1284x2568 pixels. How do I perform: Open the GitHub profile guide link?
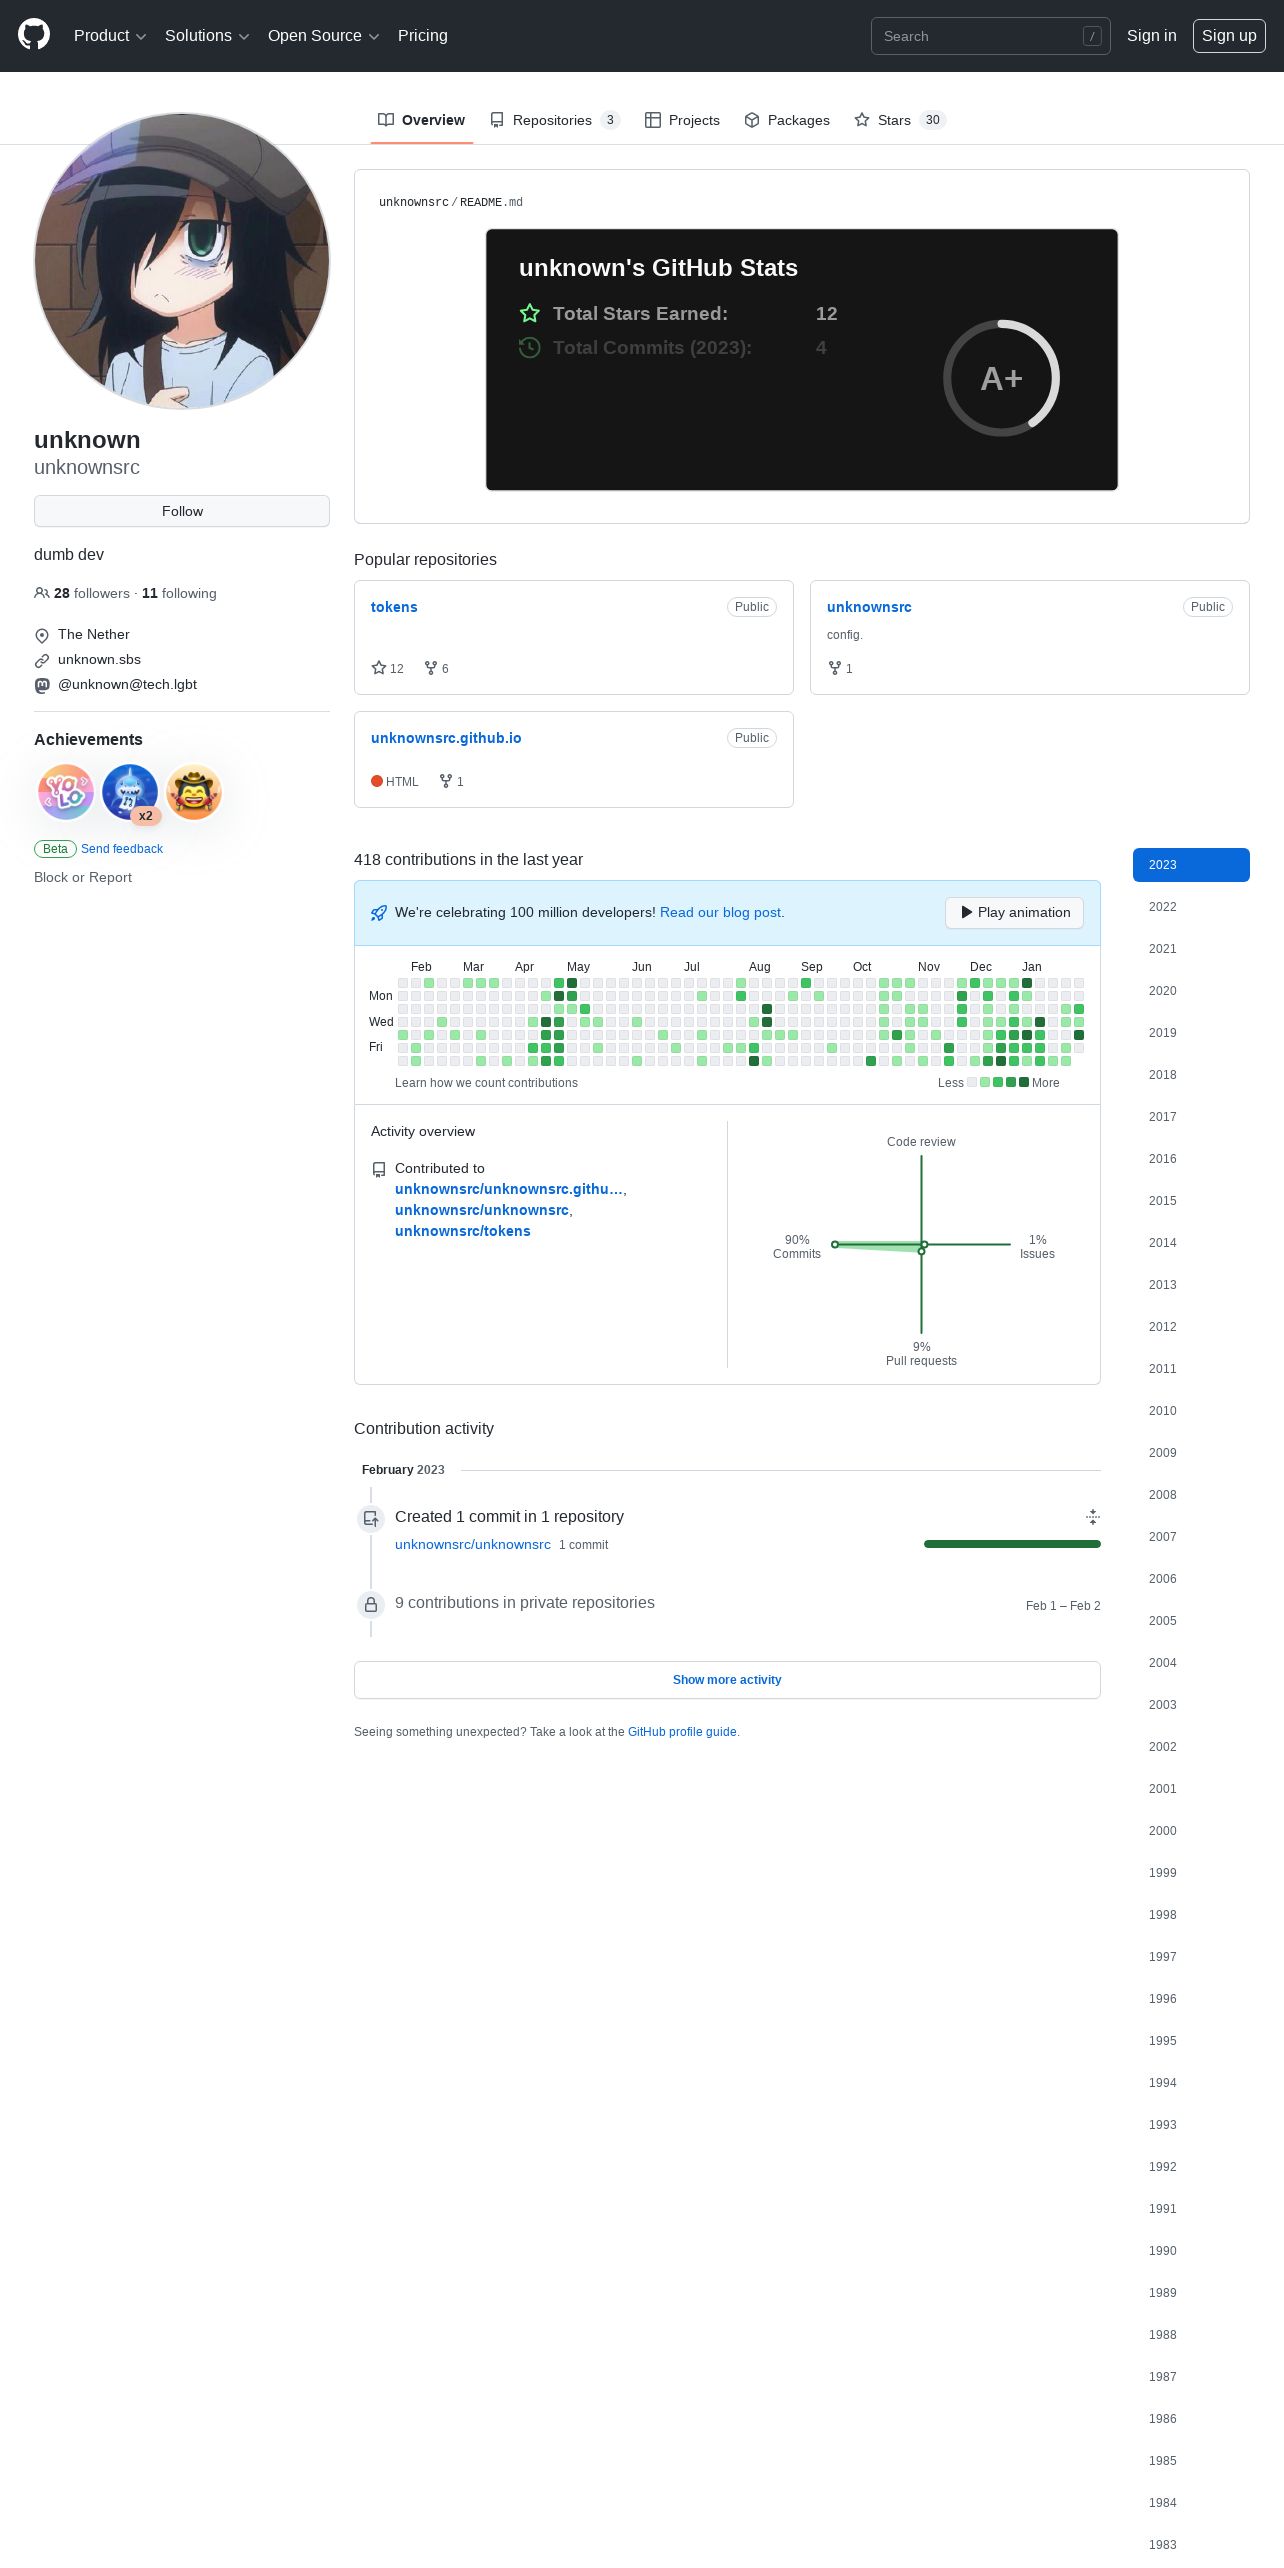(x=682, y=1732)
